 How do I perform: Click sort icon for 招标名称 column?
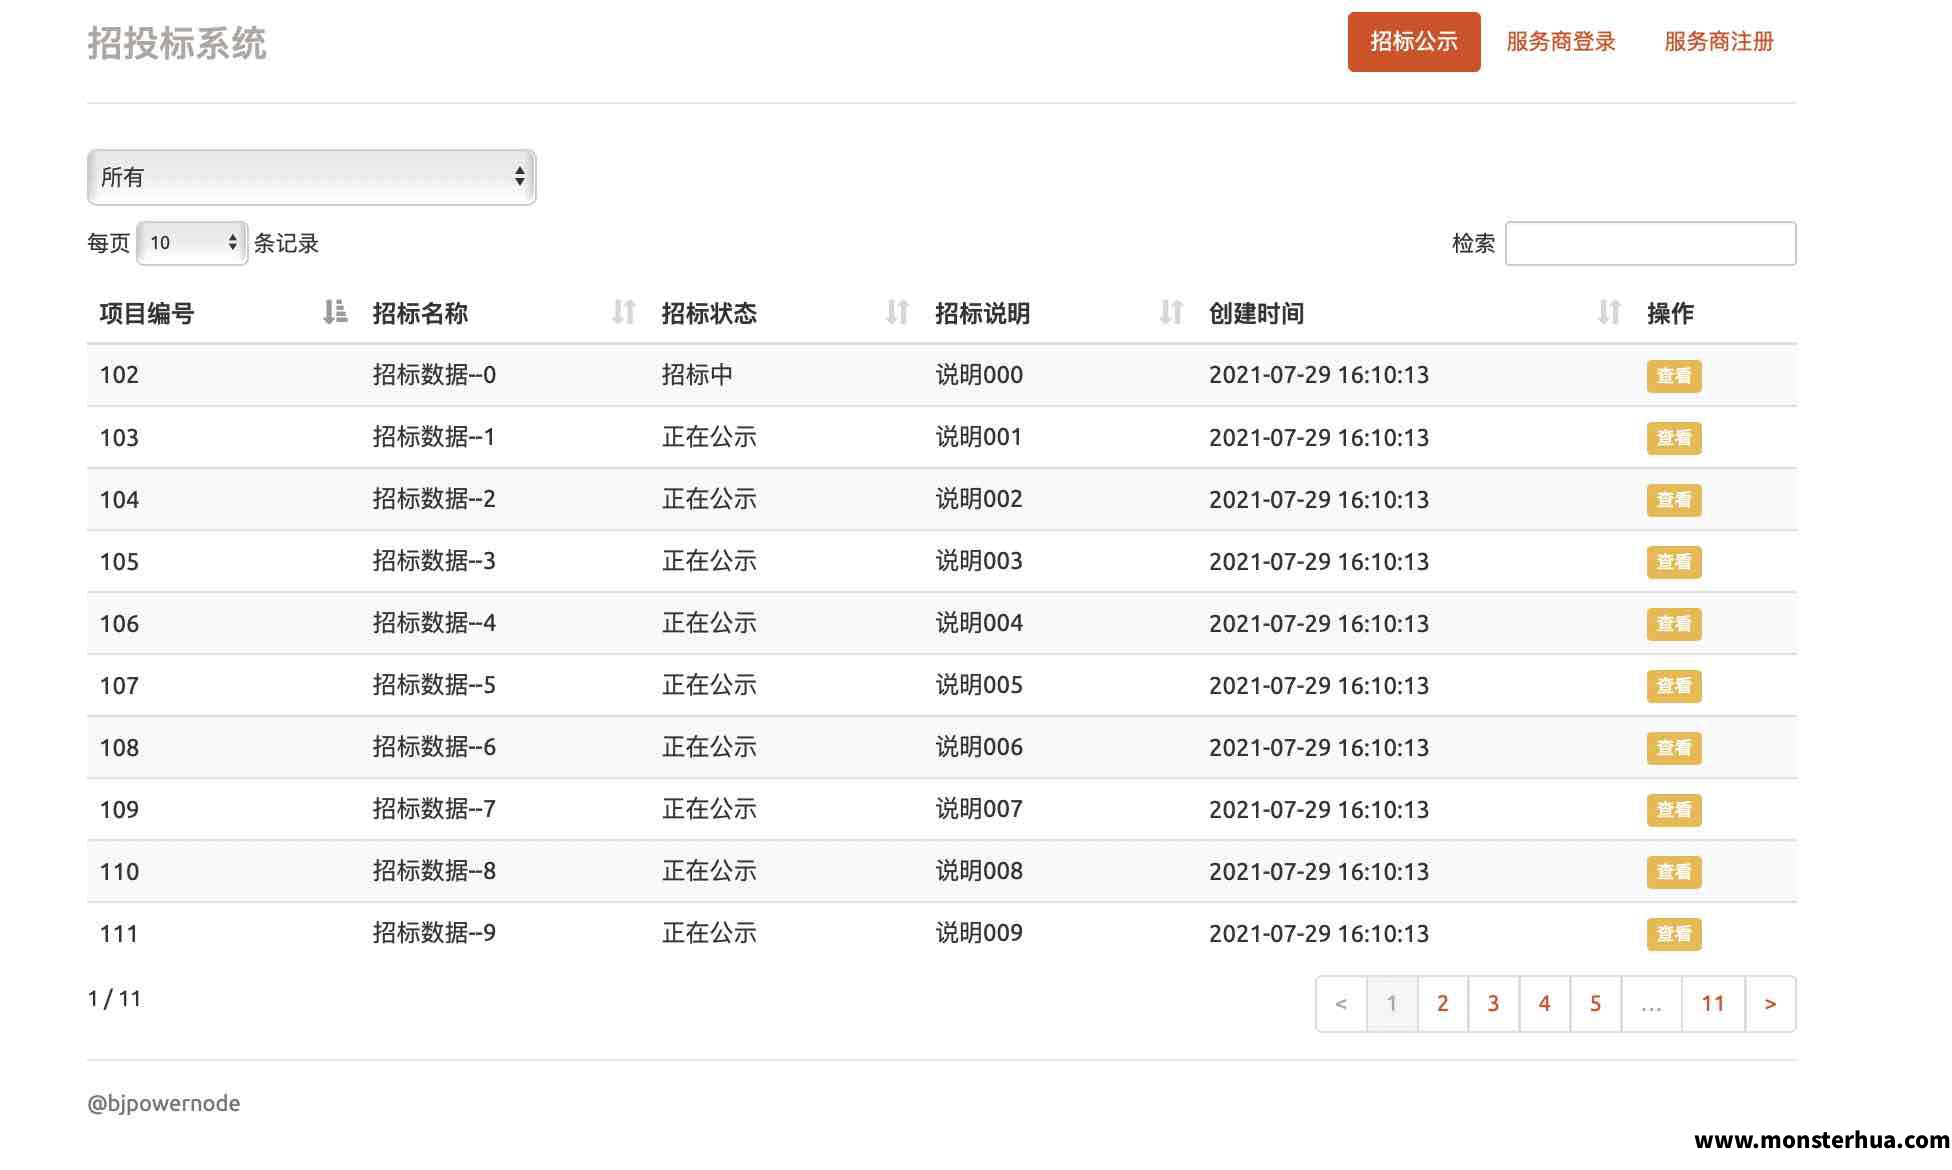point(624,313)
